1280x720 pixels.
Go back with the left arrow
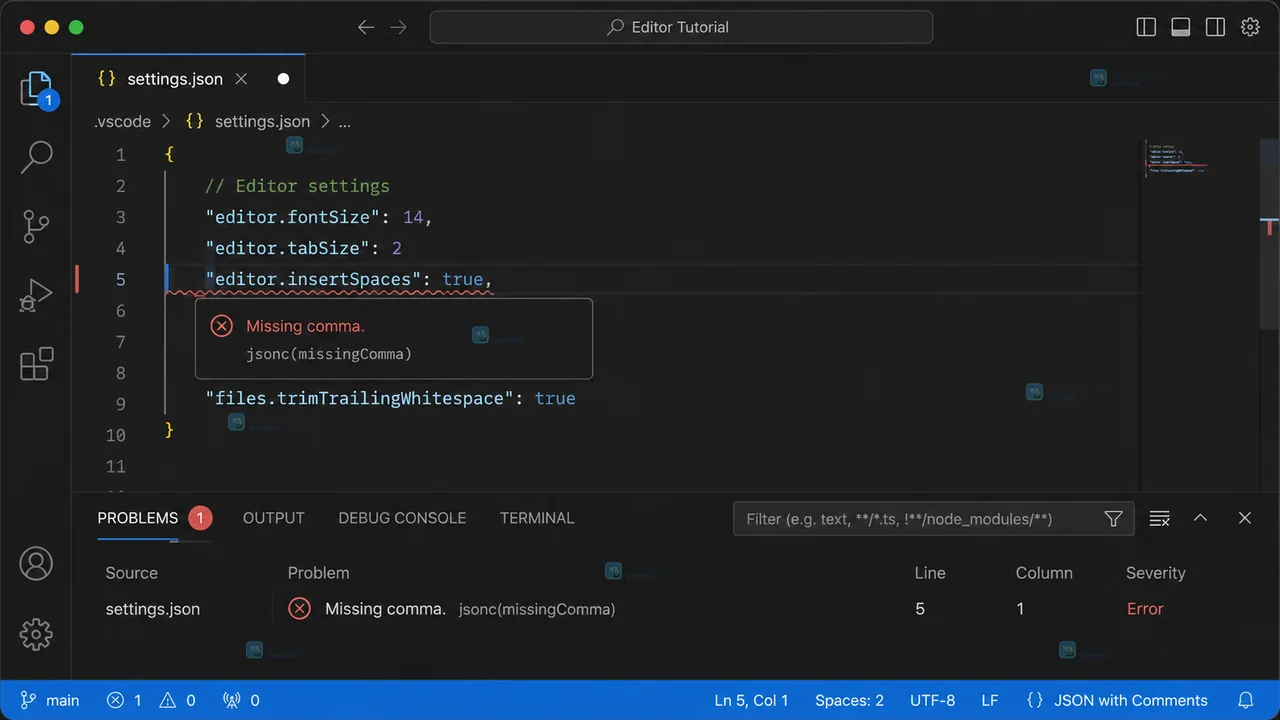(366, 27)
